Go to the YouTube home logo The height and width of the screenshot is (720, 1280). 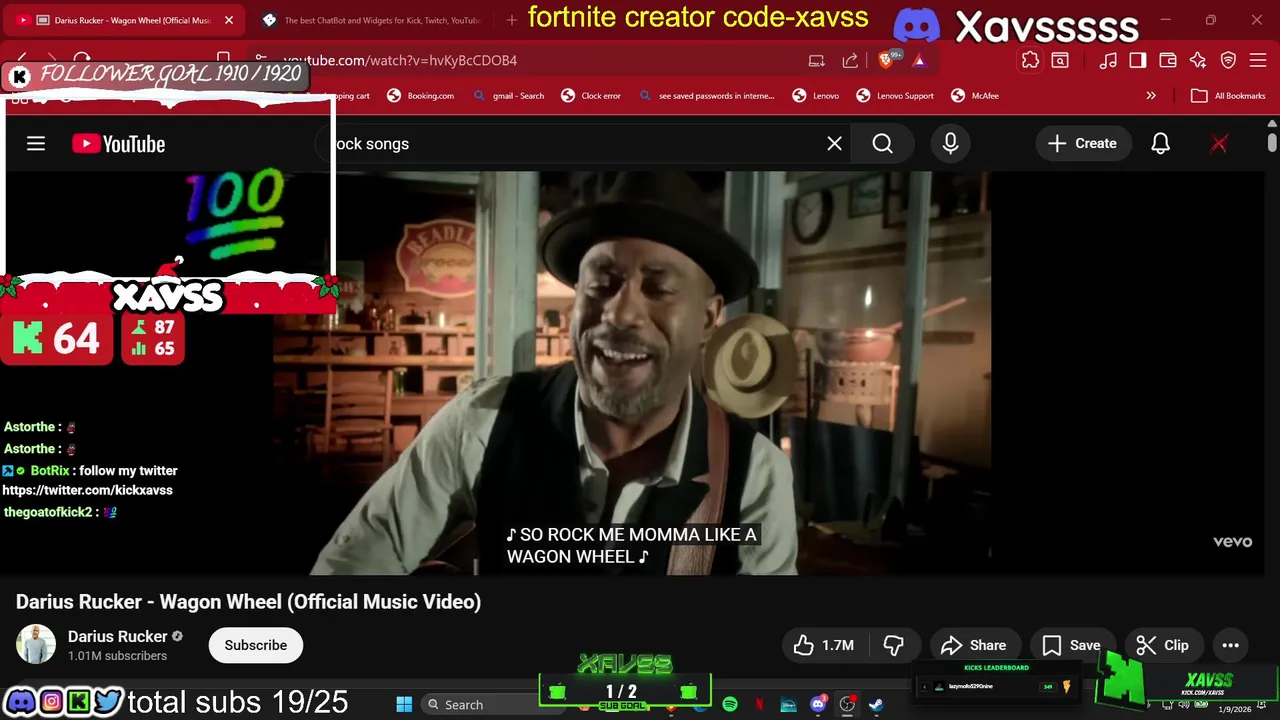tap(118, 144)
